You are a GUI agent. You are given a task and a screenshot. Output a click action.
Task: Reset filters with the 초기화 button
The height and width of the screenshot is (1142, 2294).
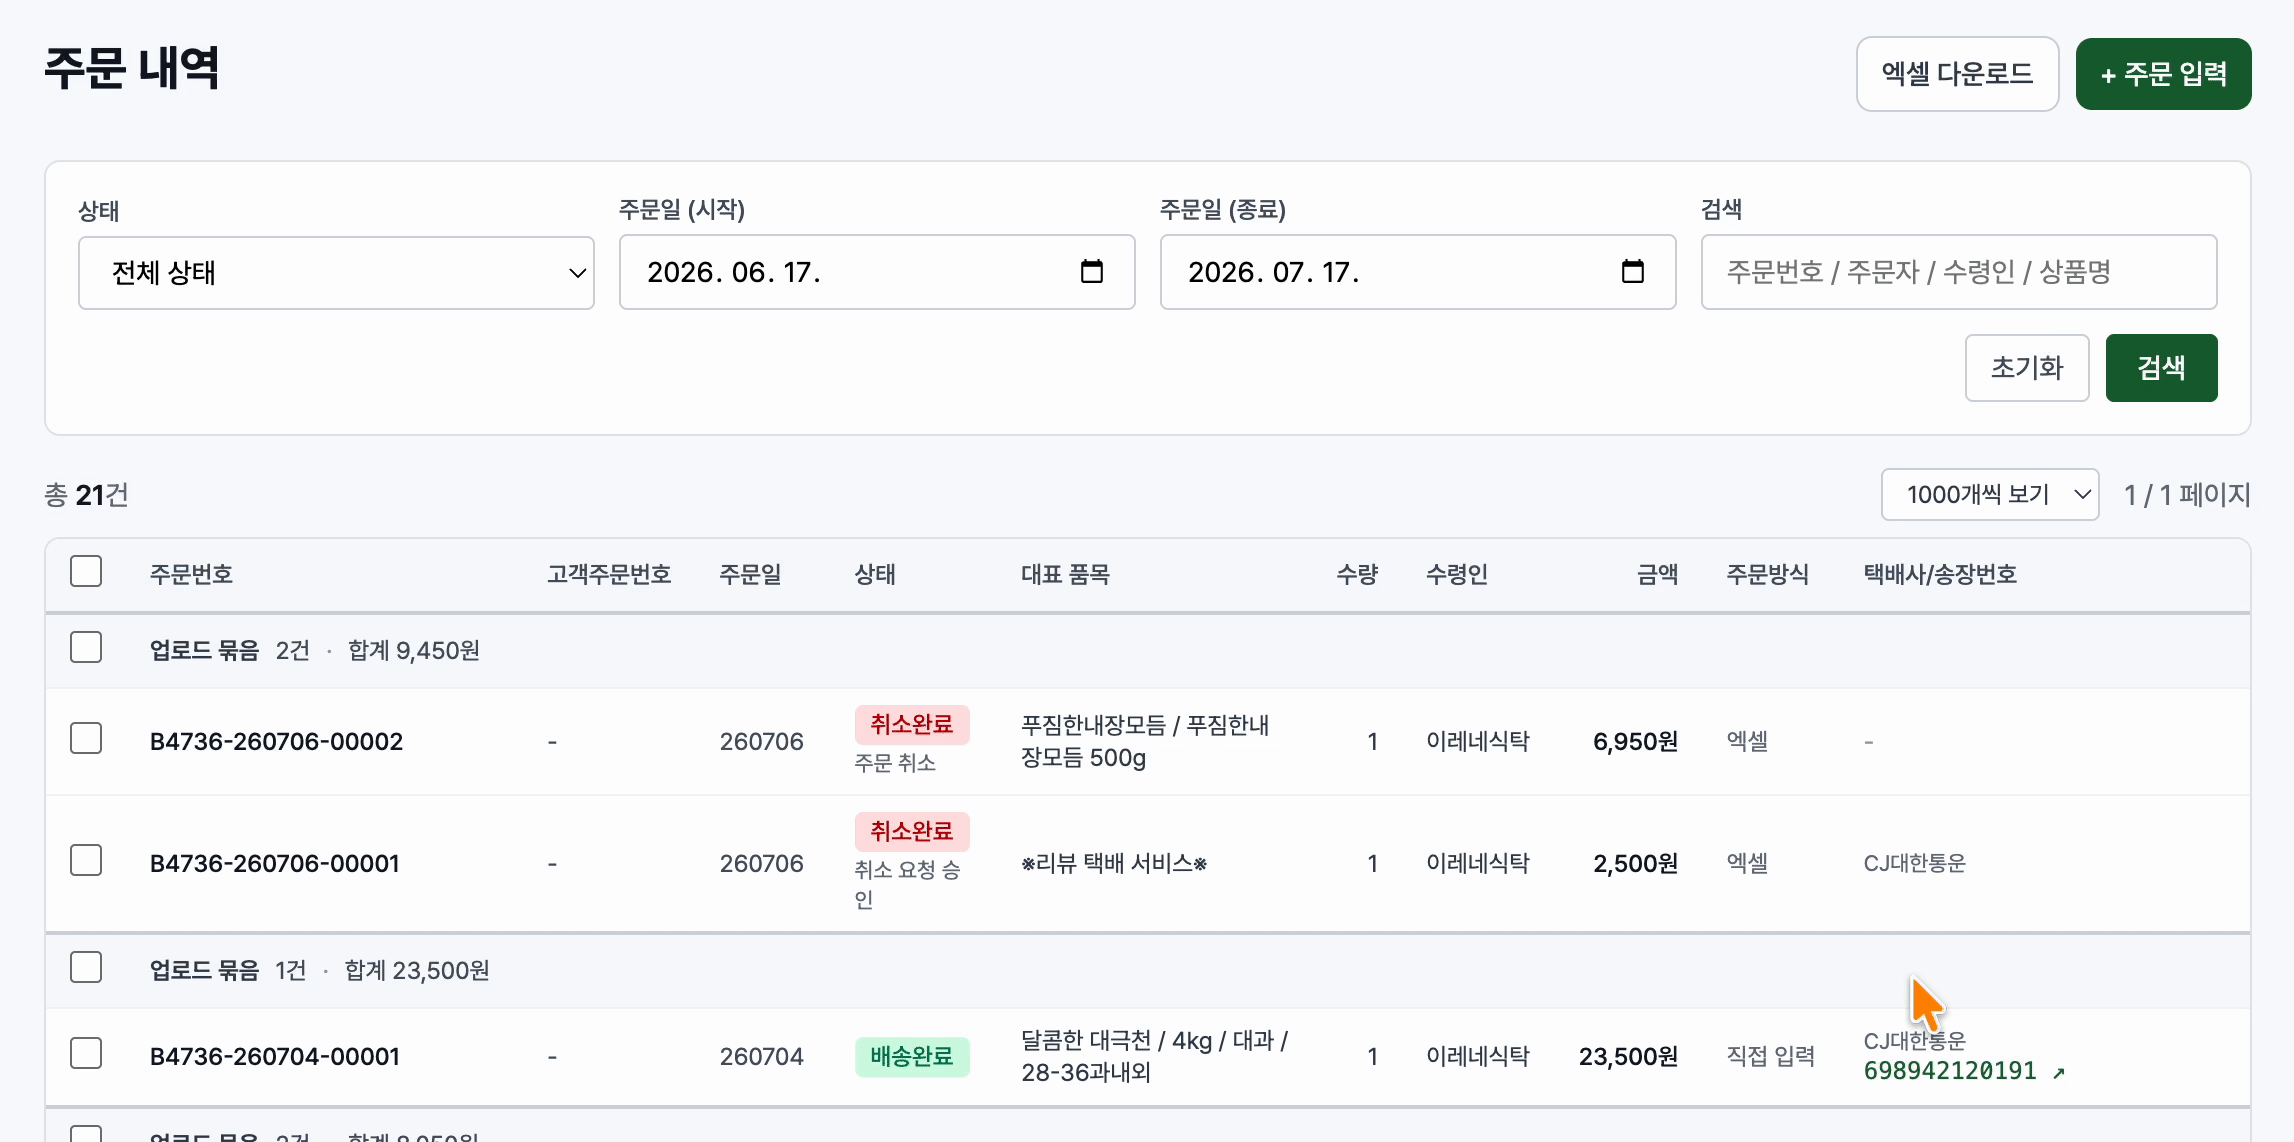pyautogui.click(x=2026, y=368)
